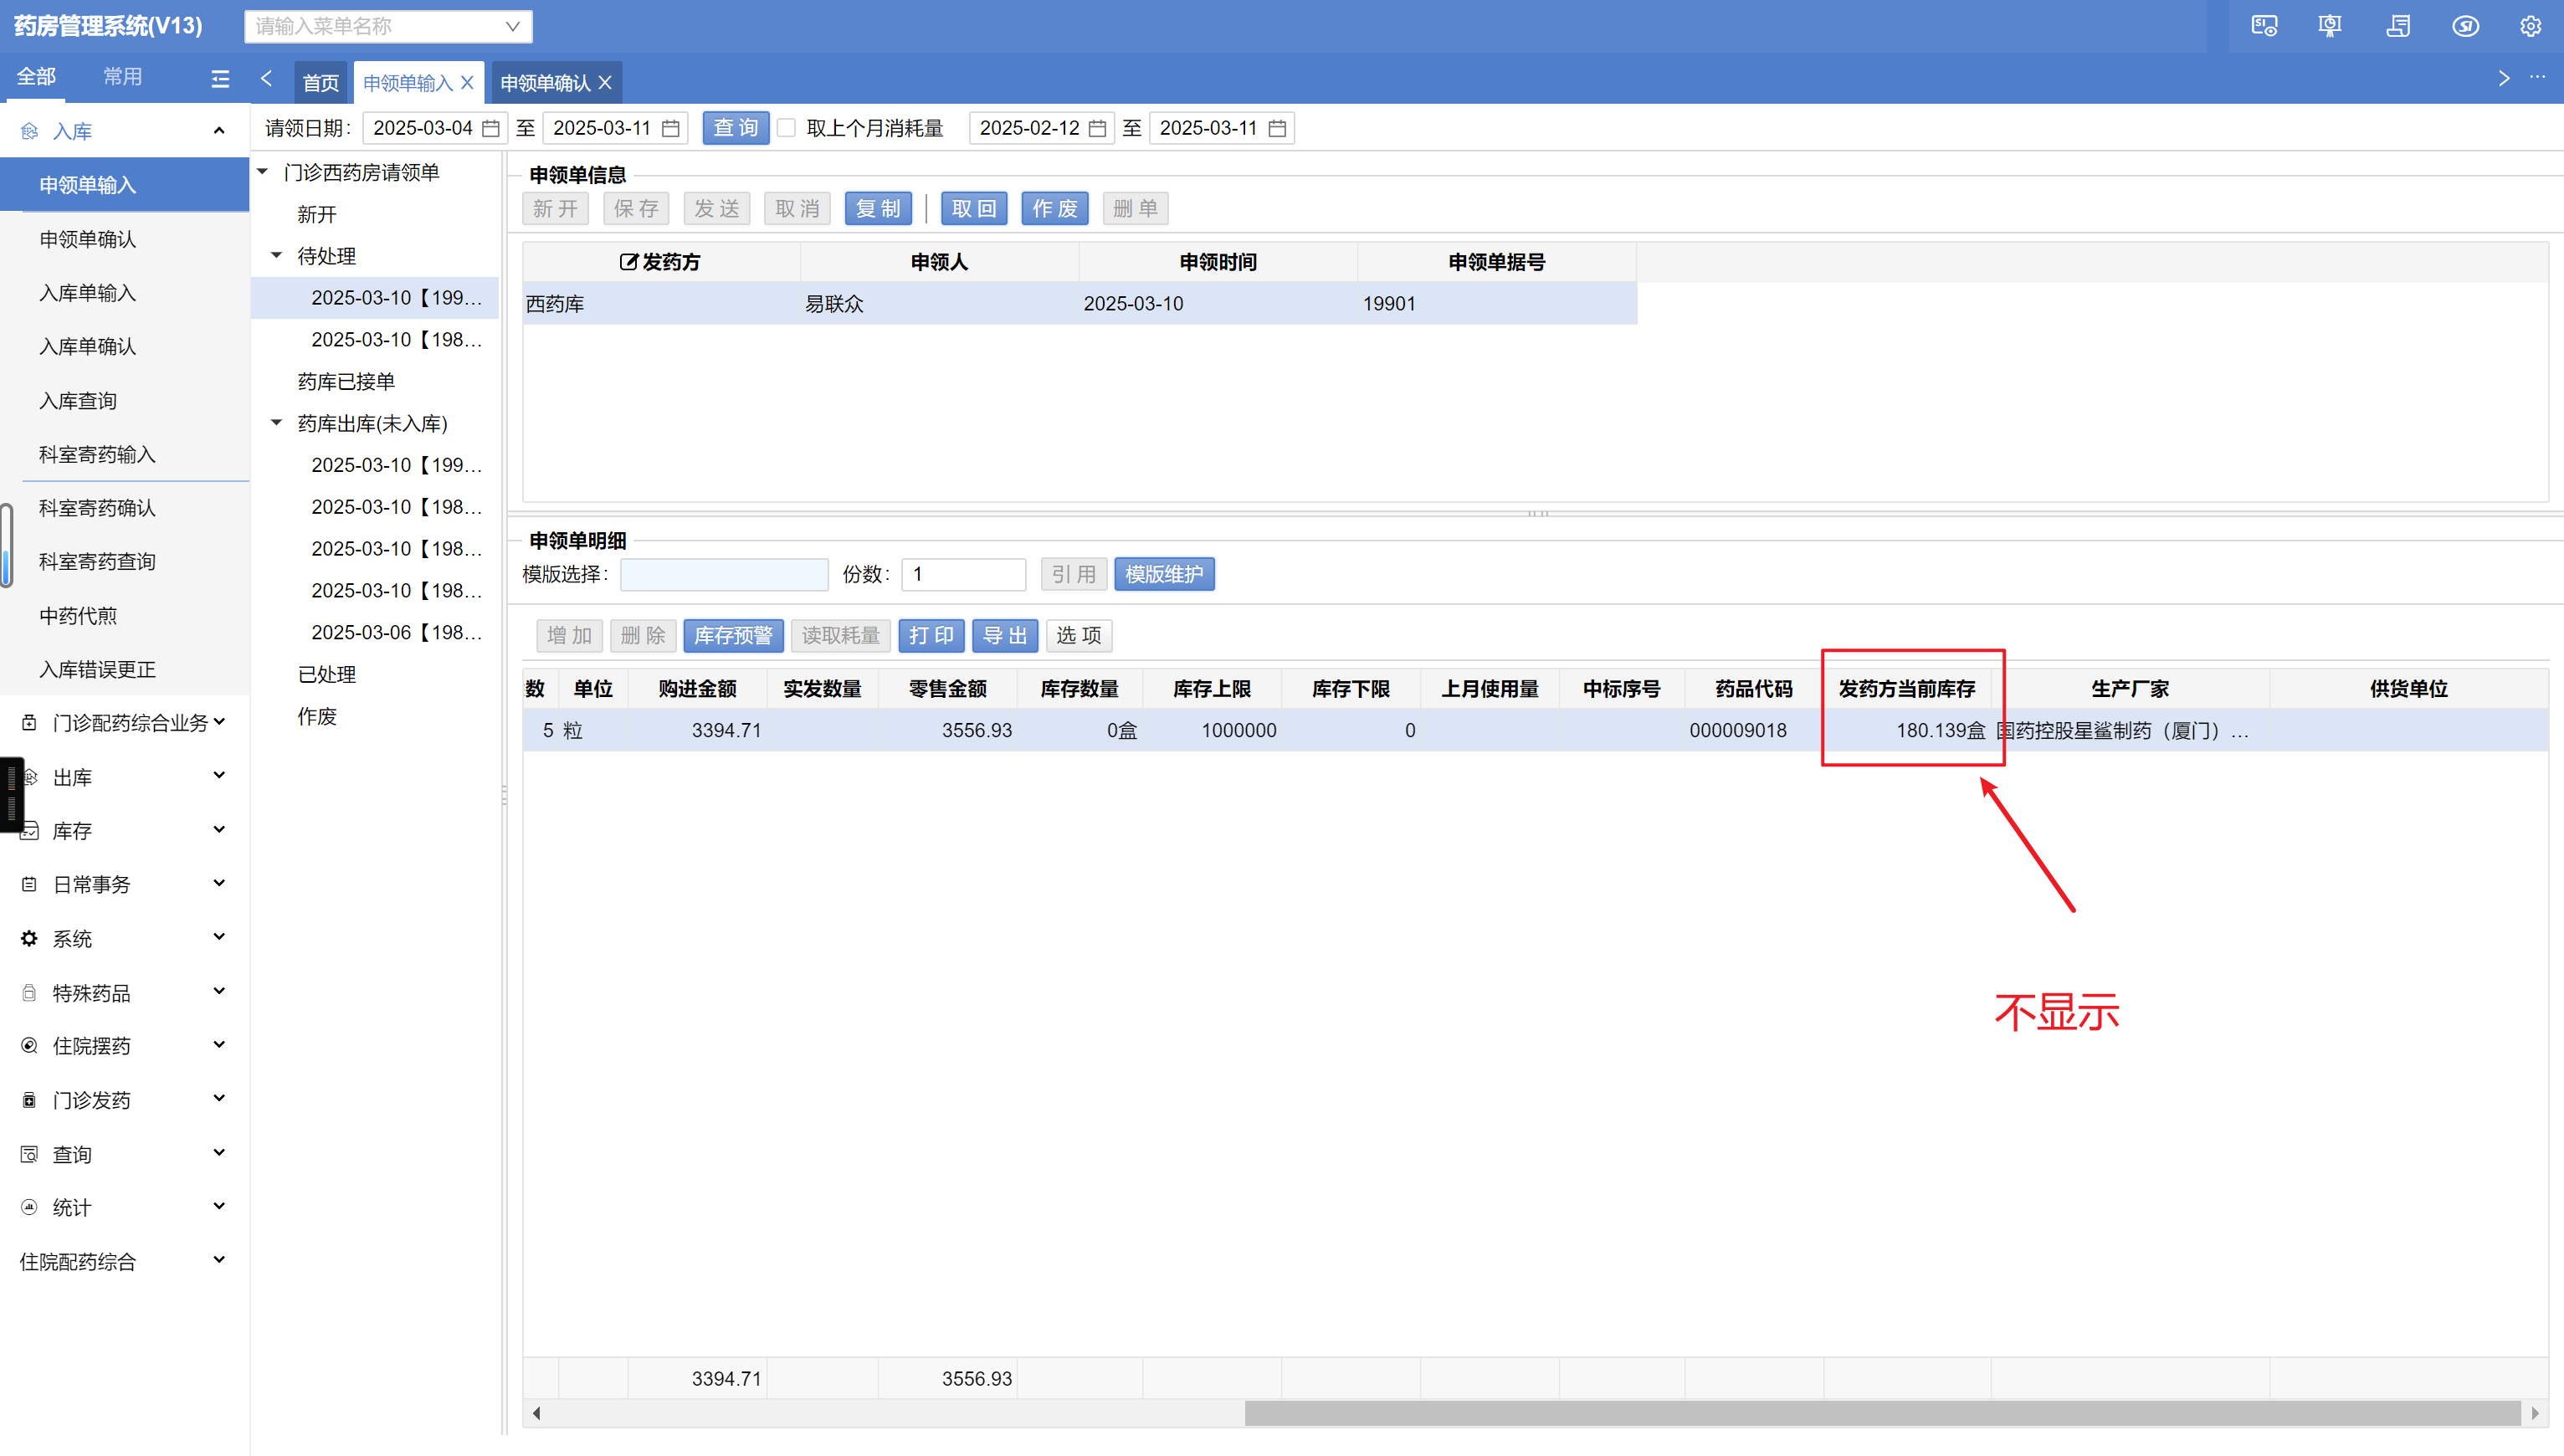The height and width of the screenshot is (1456, 2564).
Task: Enable 取上个月消耗量 checkbox
Action: (x=787, y=128)
